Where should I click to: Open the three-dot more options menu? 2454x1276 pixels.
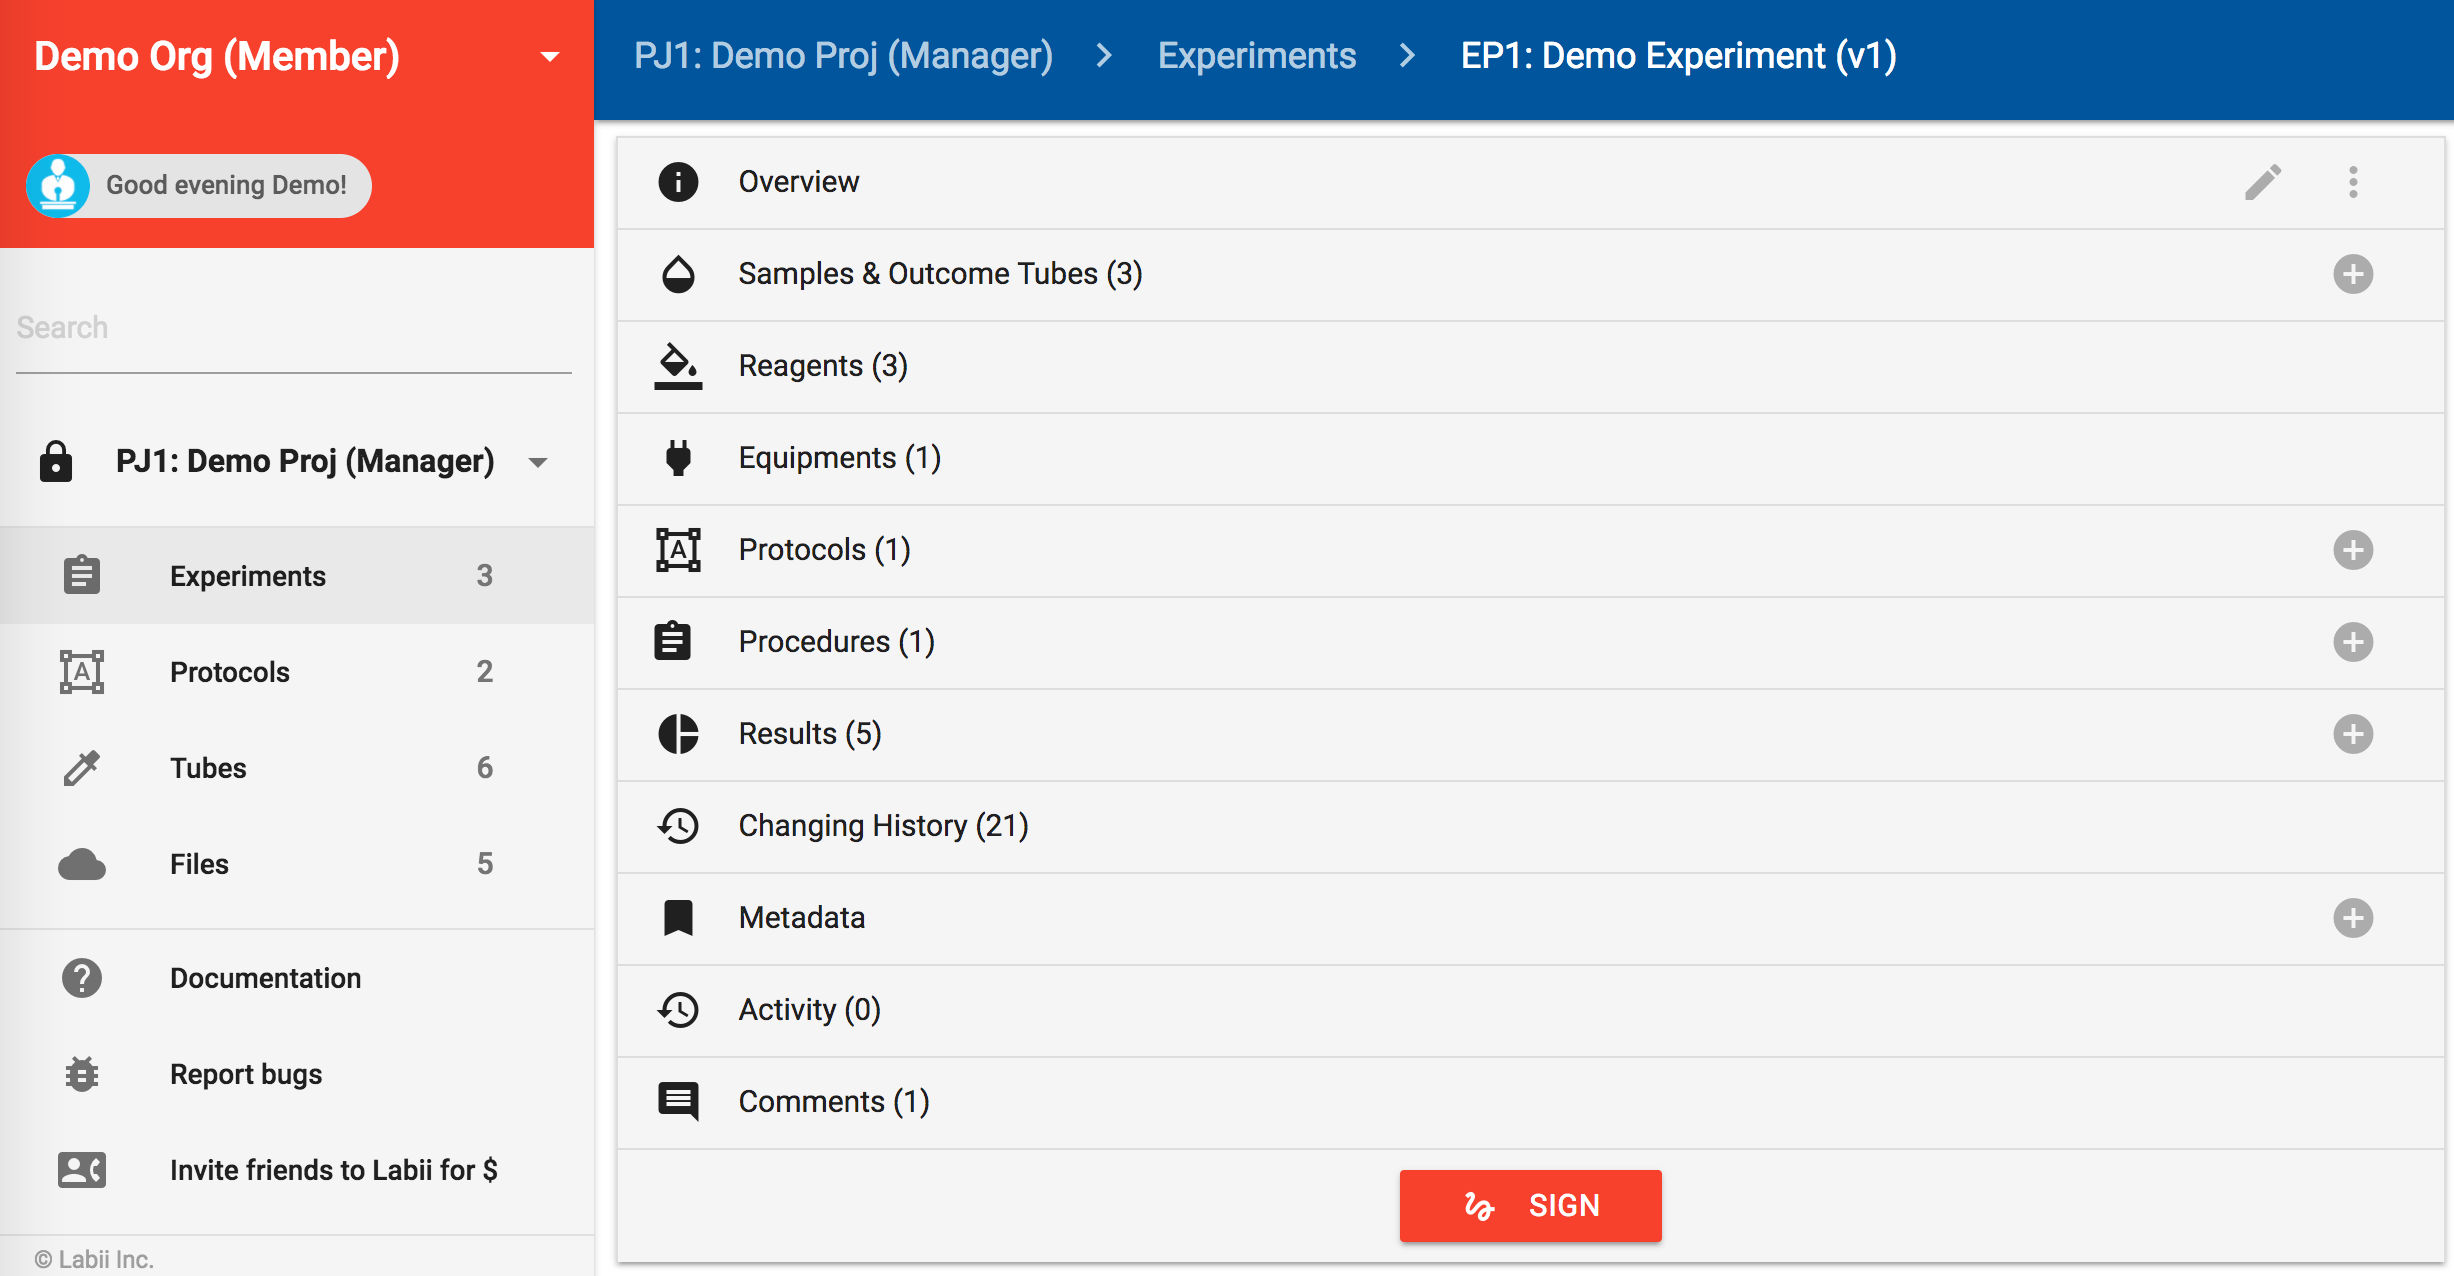(2353, 182)
